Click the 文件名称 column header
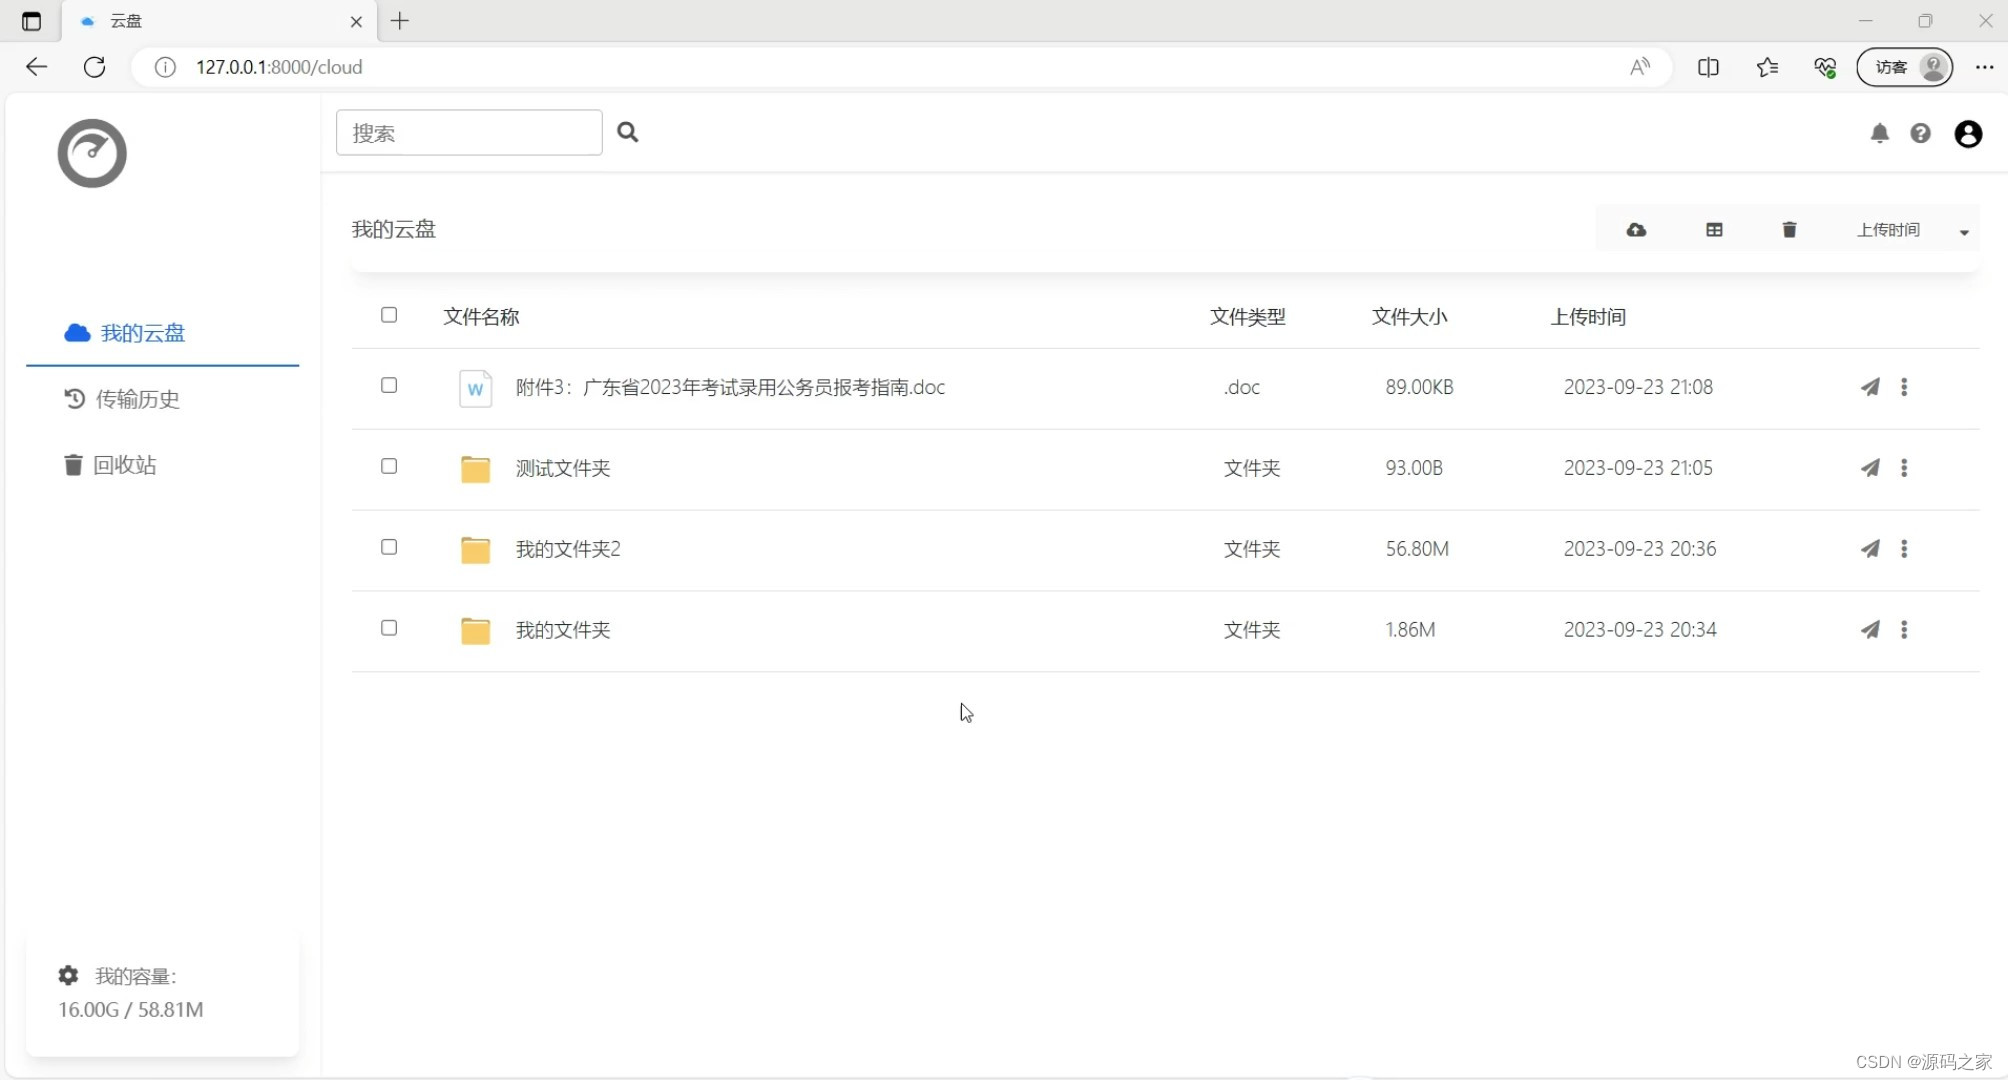Screen dimensions: 2008x1080 click(481, 317)
